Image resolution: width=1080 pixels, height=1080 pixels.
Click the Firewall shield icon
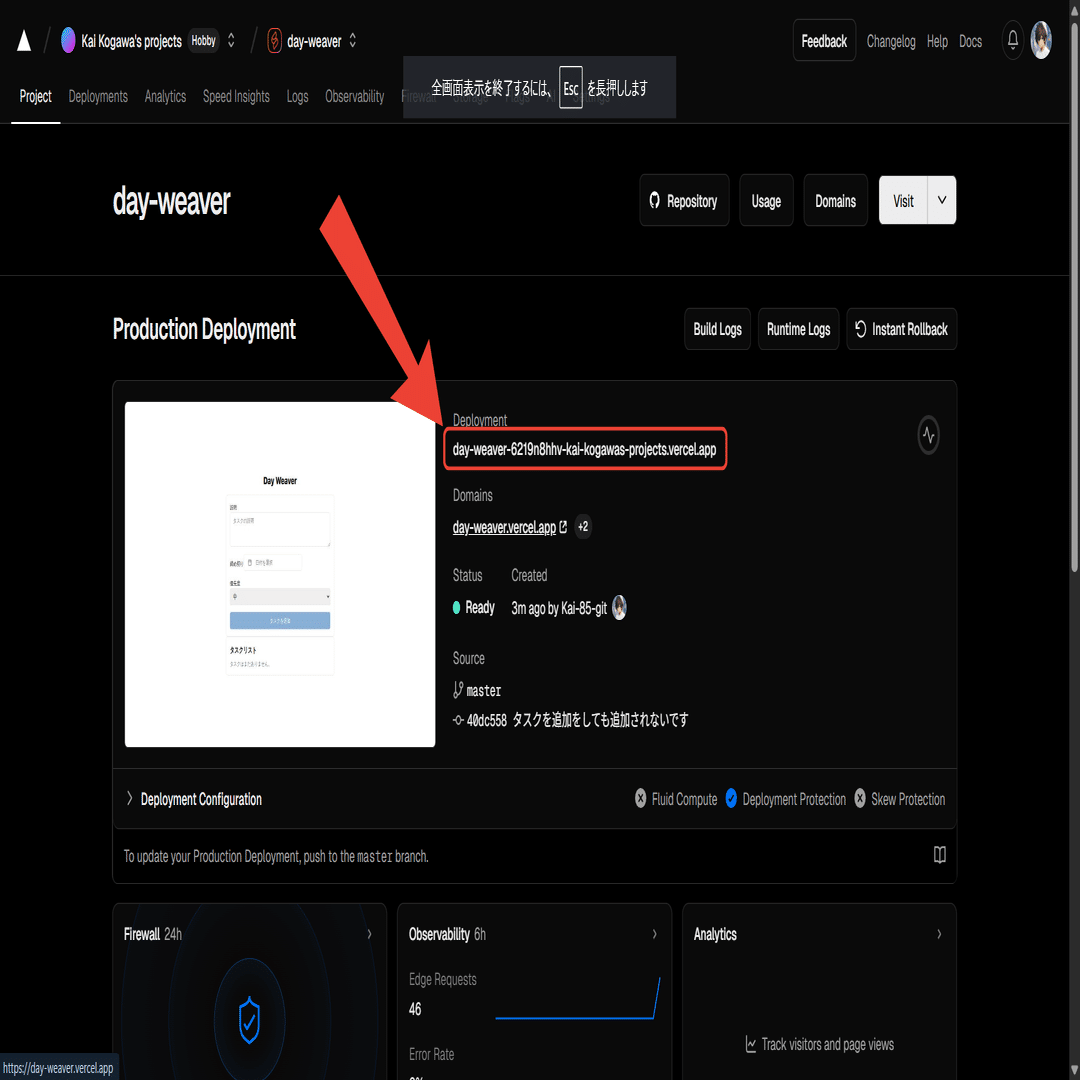click(249, 1020)
